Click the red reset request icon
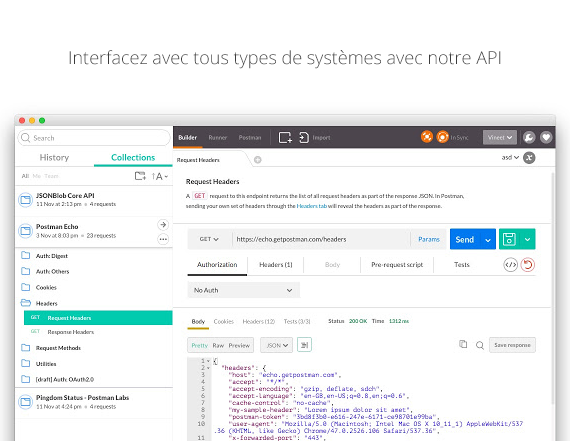Viewport: 570px width, 441px height. point(527,265)
